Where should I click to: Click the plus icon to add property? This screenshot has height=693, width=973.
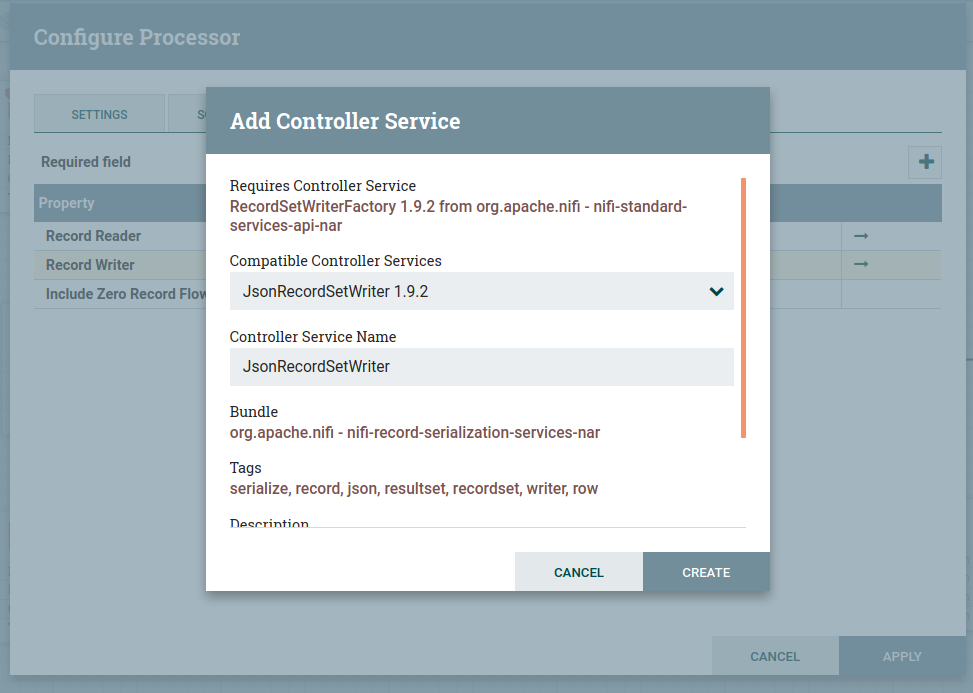coord(925,162)
